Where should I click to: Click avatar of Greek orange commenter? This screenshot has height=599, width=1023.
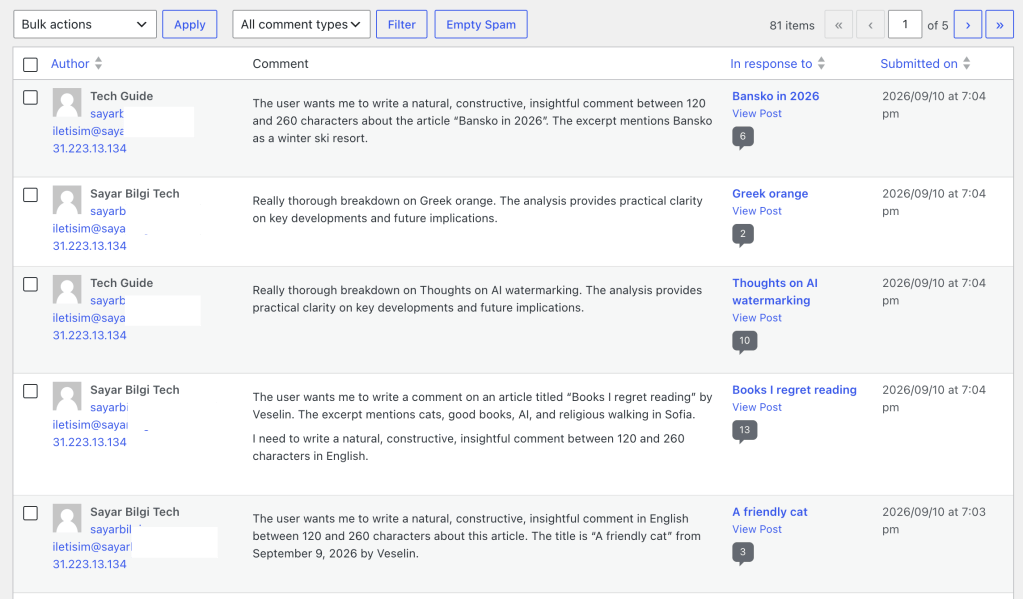coord(67,200)
